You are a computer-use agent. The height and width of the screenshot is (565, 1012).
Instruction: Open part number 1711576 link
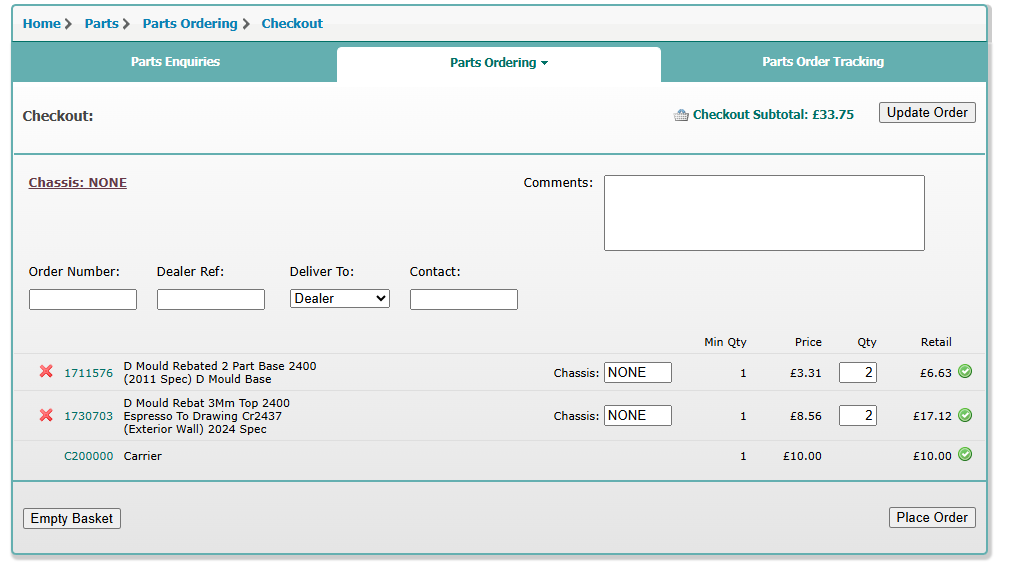pyautogui.click(x=88, y=373)
